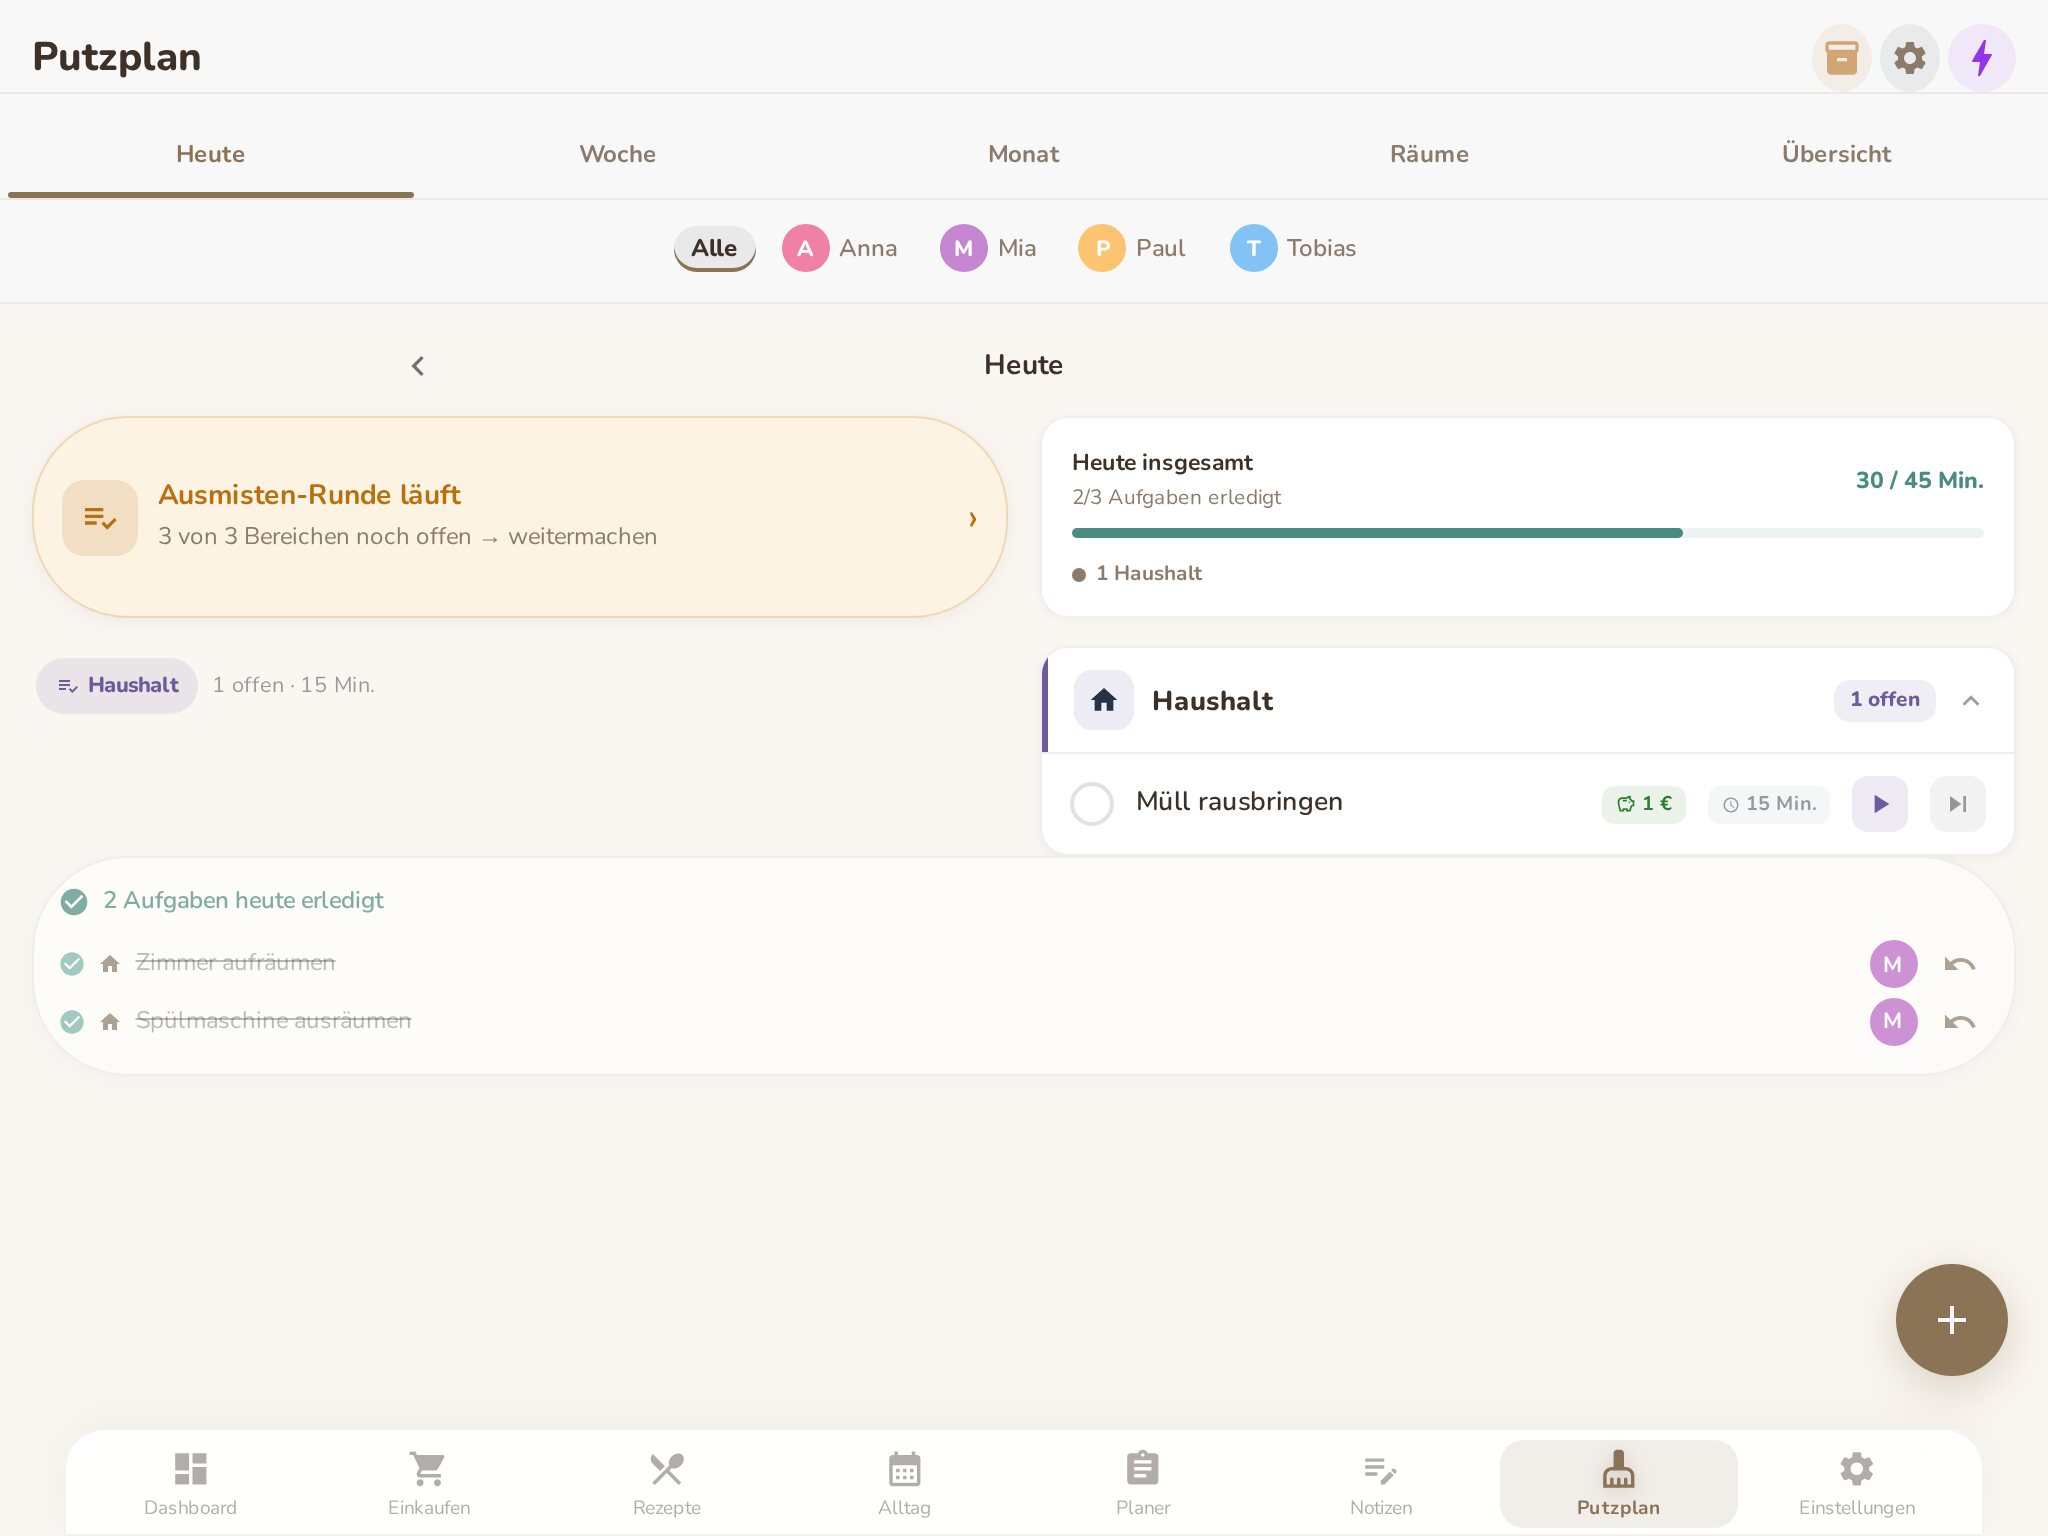The height and width of the screenshot is (1536, 2048).
Task: Switch to Monat tab
Action: tap(1023, 154)
